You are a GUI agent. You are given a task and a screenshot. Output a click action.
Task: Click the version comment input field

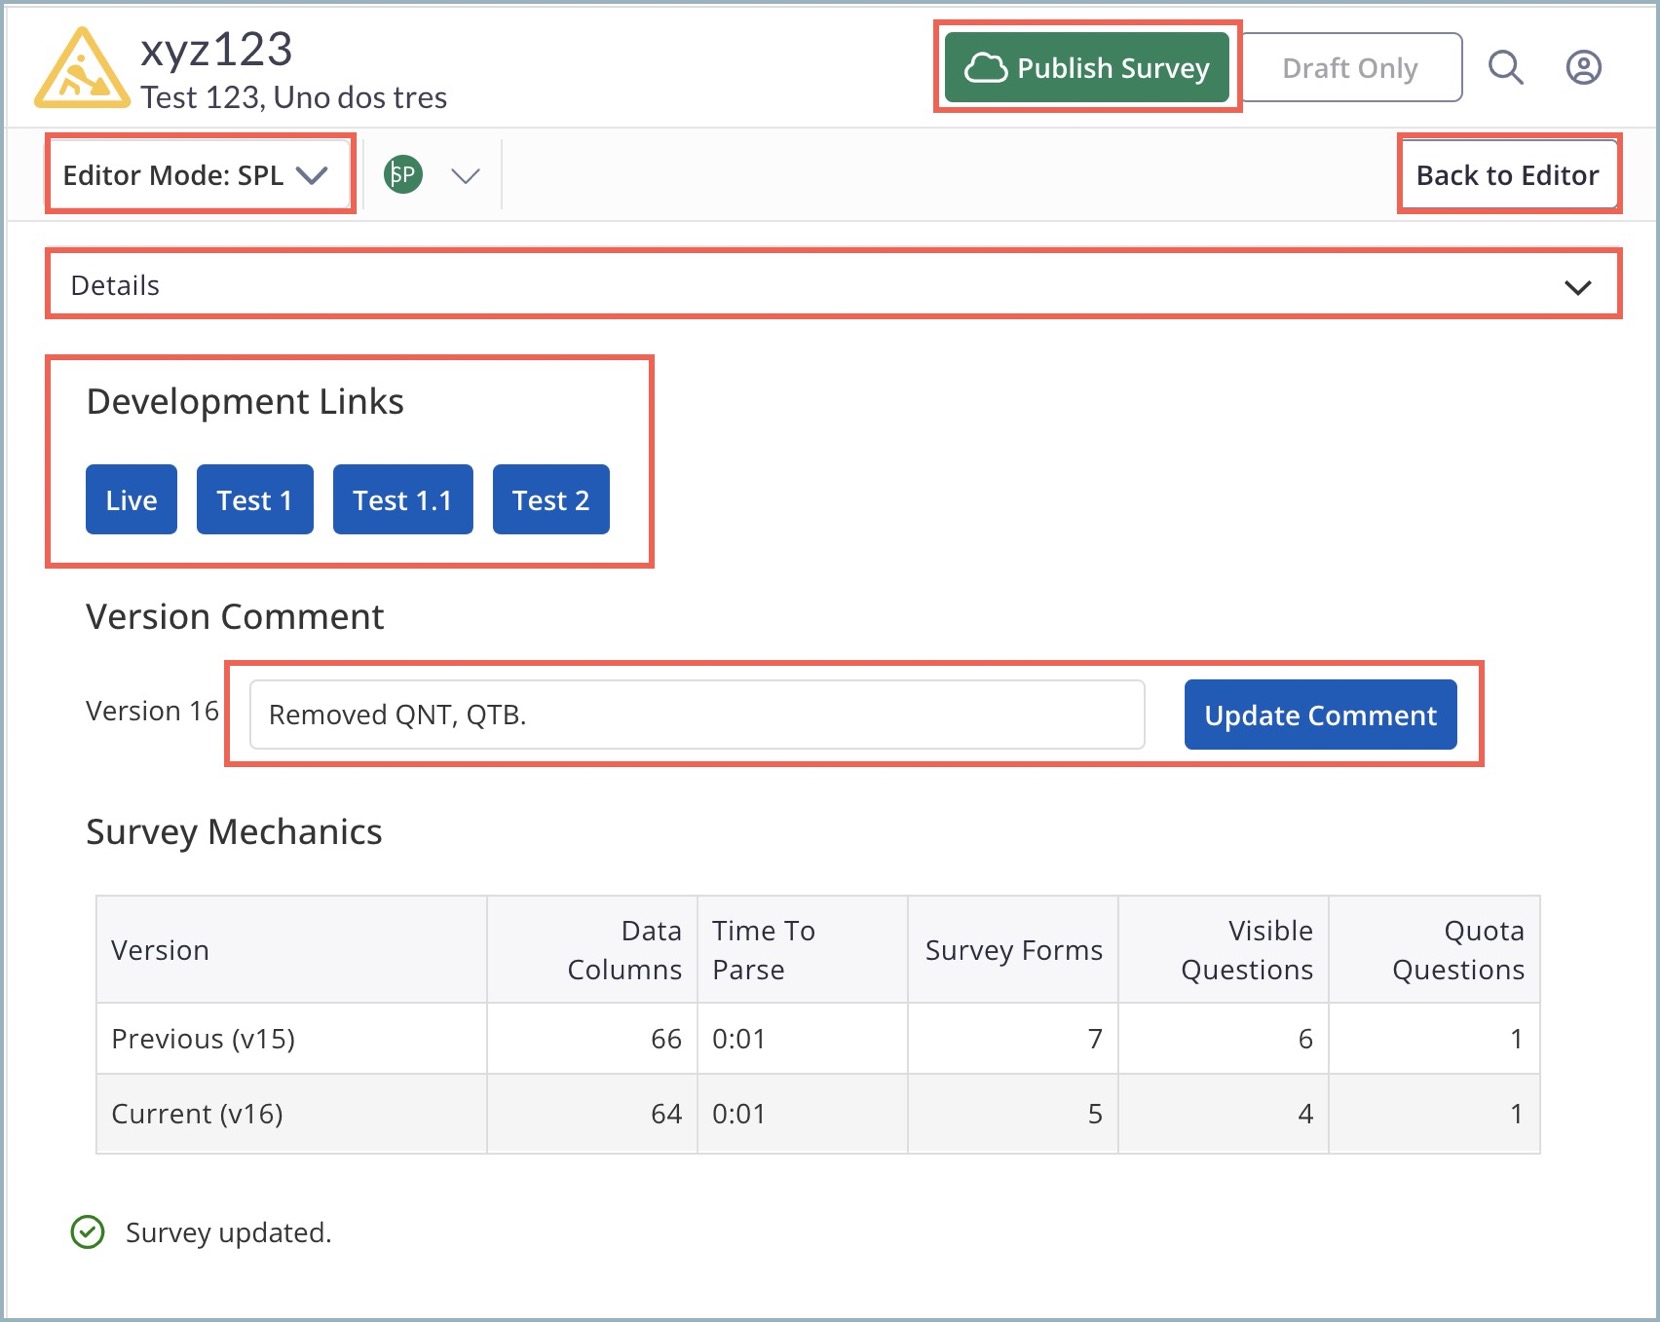pos(697,714)
